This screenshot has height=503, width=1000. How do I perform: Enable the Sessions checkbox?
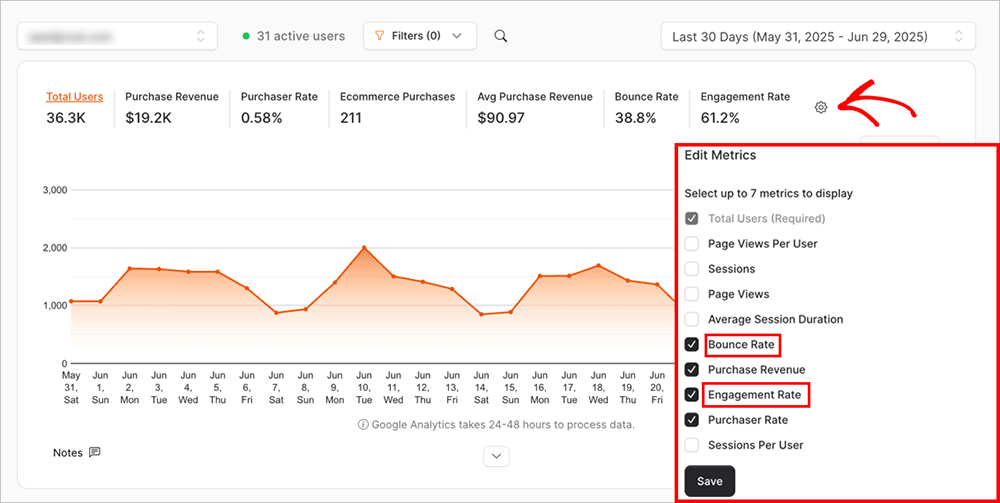pyautogui.click(x=691, y=269)
